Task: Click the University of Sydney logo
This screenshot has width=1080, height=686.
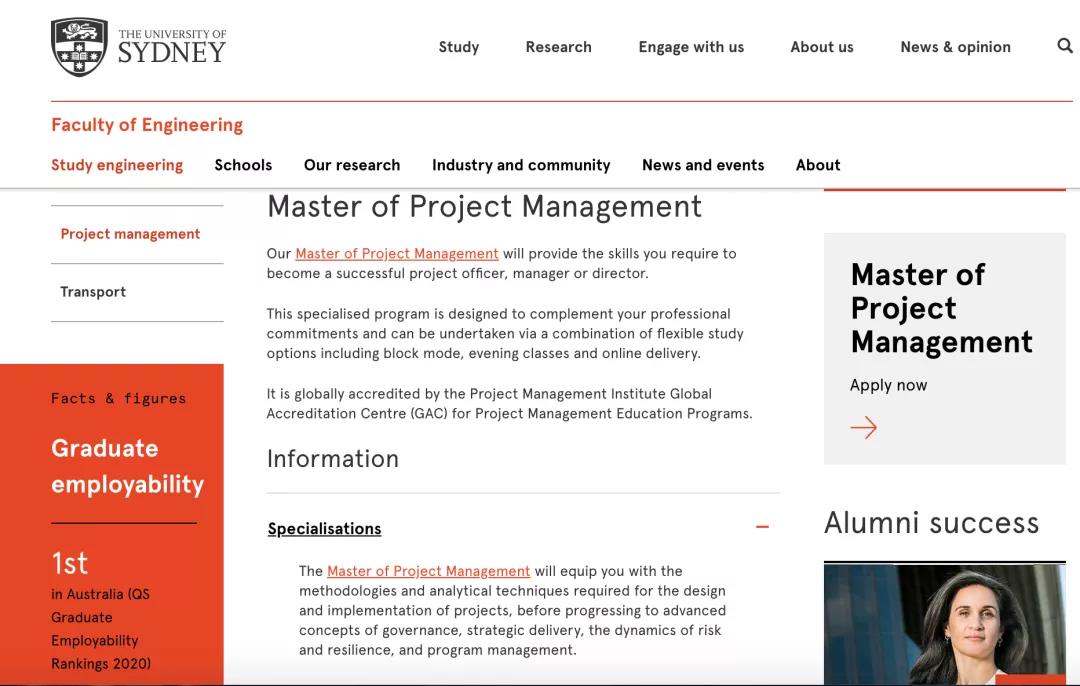Action: (139, 47)
